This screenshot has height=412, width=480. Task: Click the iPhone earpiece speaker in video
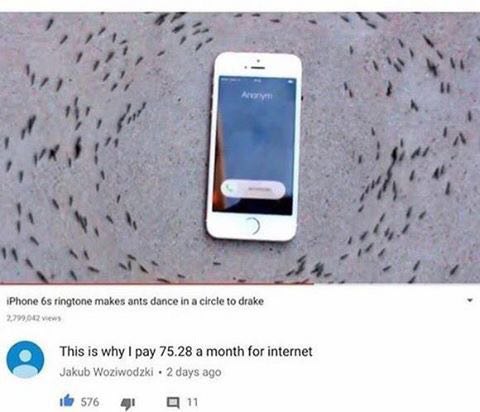[258, 68]
